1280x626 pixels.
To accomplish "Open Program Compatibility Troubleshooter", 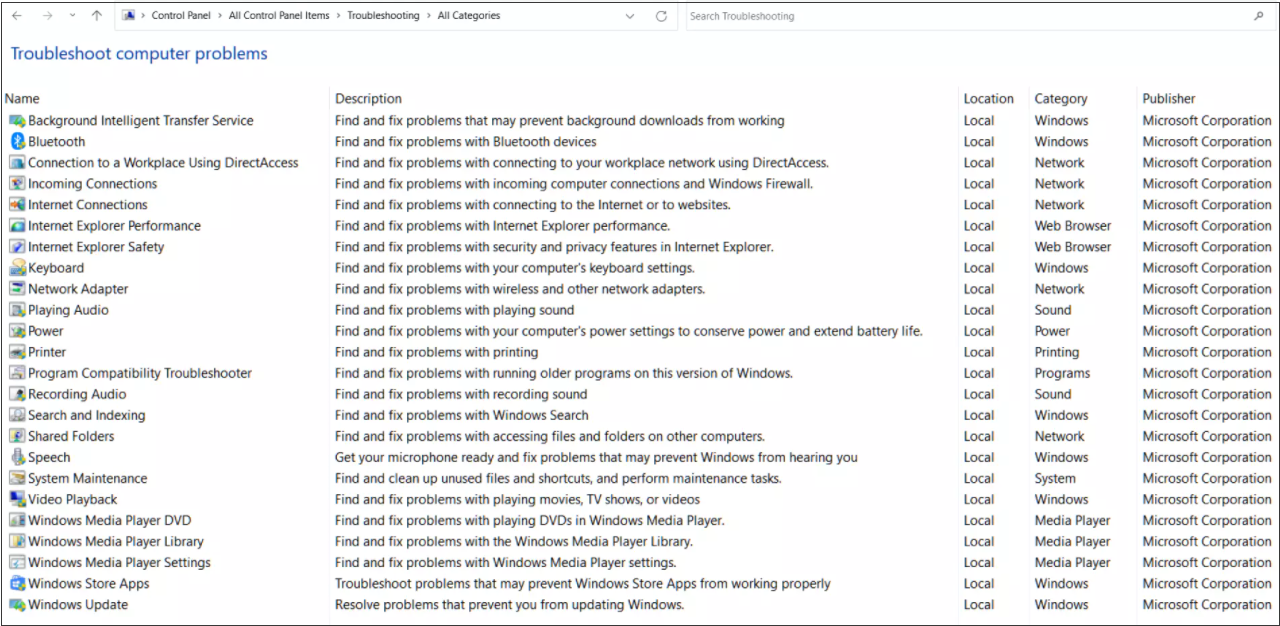I will pyautogui.click(x=140, y=373).
